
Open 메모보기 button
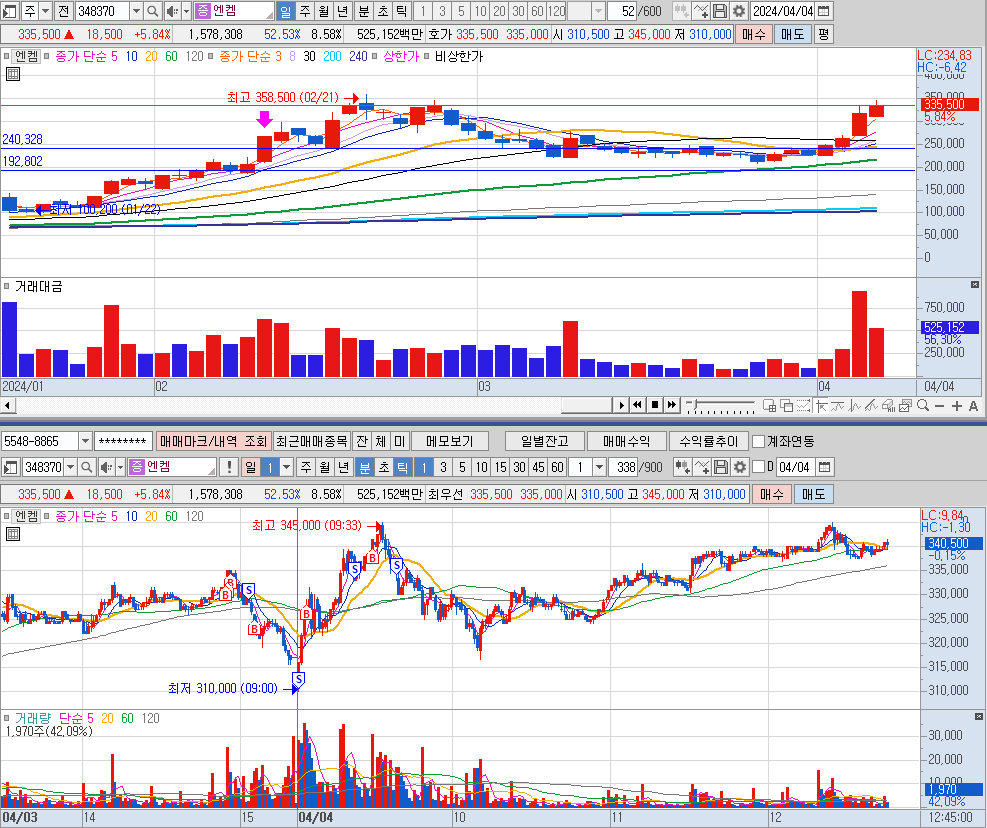(x=449, y=441)
